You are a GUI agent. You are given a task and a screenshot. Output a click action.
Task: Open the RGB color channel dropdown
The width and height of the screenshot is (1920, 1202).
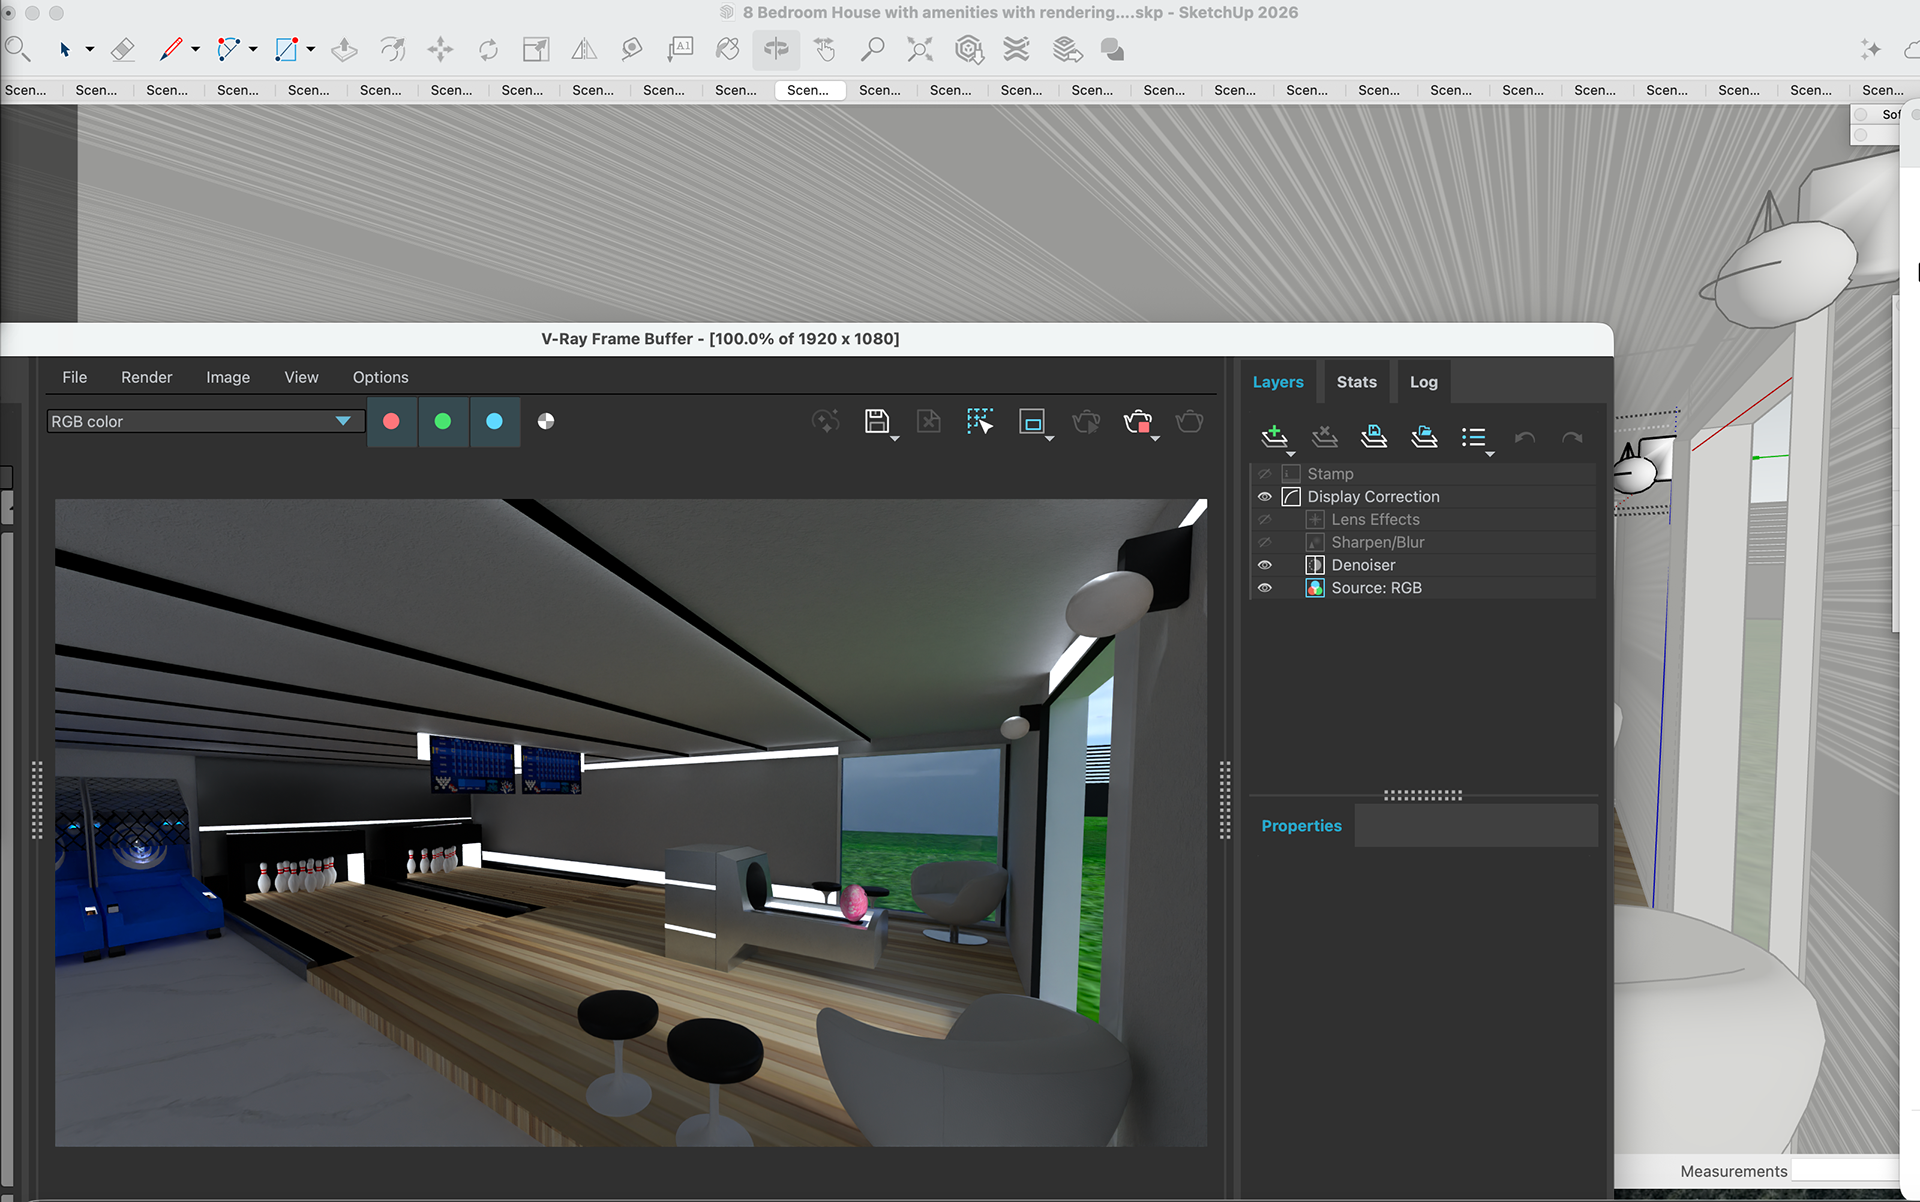[x=343, y=421]
